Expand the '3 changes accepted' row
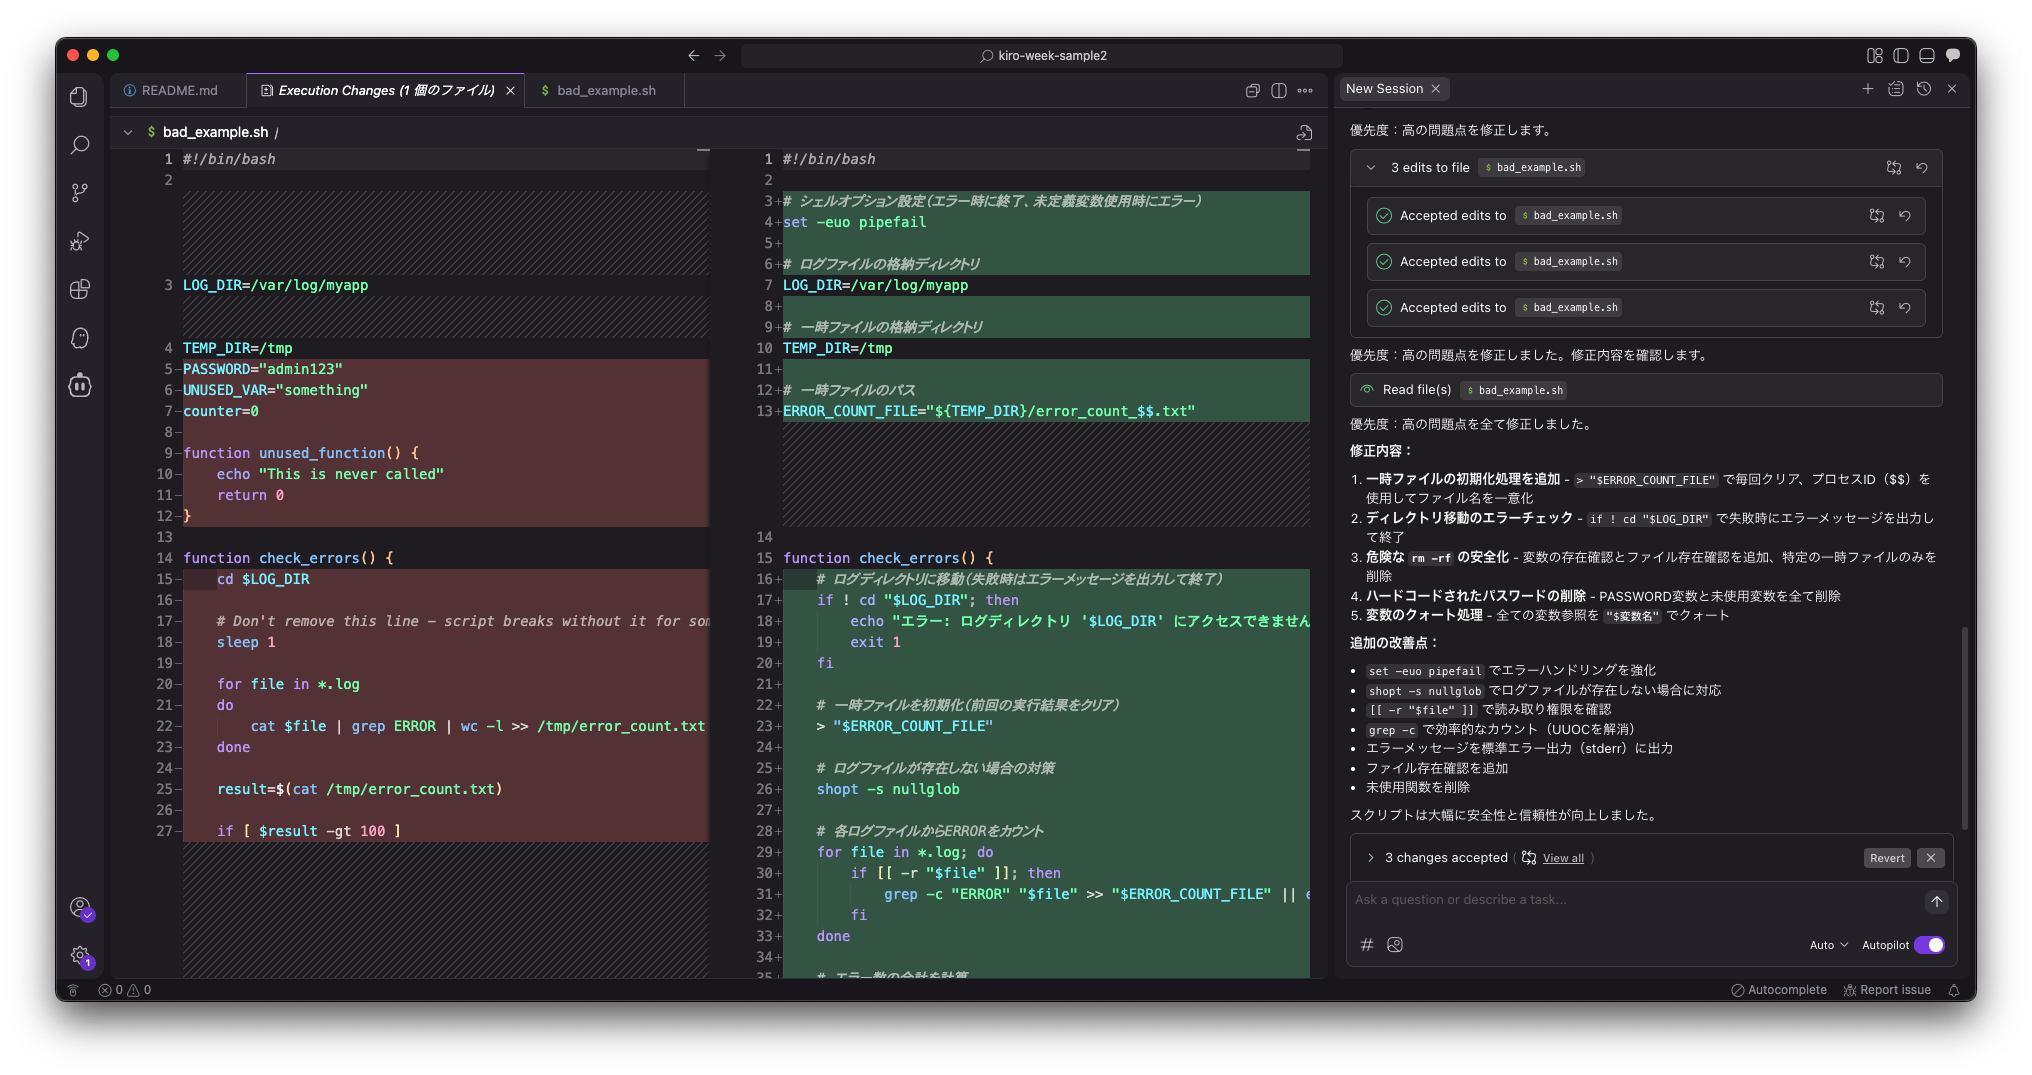Image resolution: width=2032 pixels, height=1075 pixels. (1370, 858)
